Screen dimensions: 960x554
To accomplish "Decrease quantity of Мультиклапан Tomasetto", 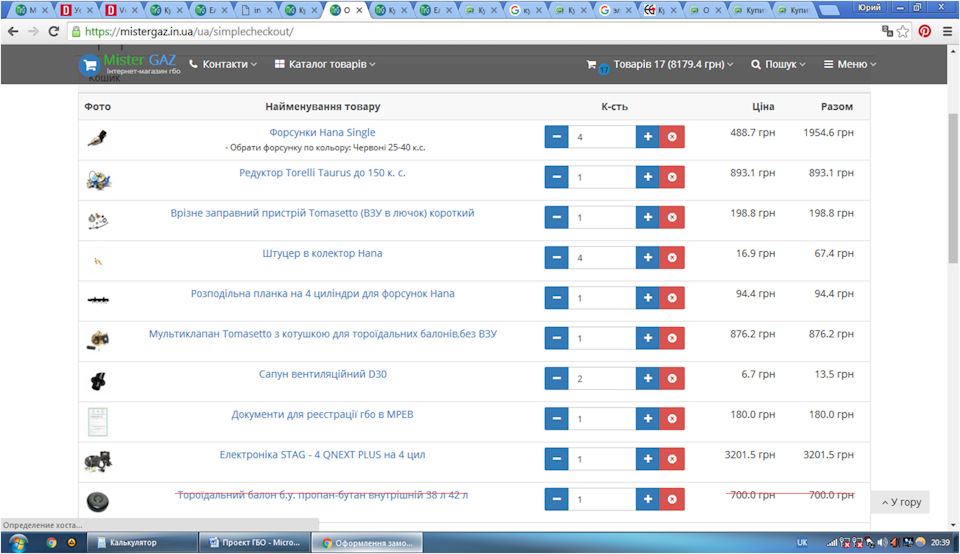I will click(556, 338).
